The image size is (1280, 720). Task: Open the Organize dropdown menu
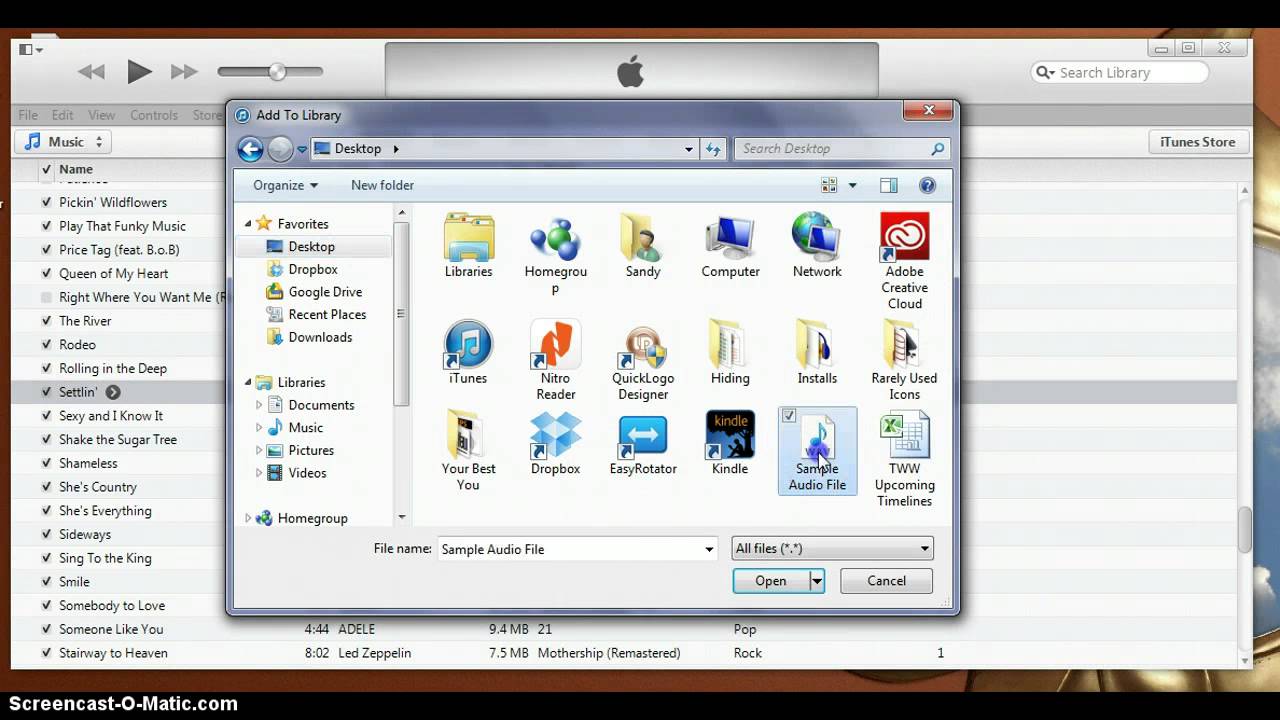pyautogui.click(x=285, y=185)
